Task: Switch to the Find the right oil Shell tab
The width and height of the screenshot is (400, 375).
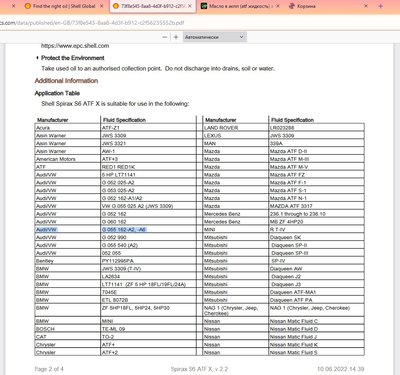Action: point(64,6)
